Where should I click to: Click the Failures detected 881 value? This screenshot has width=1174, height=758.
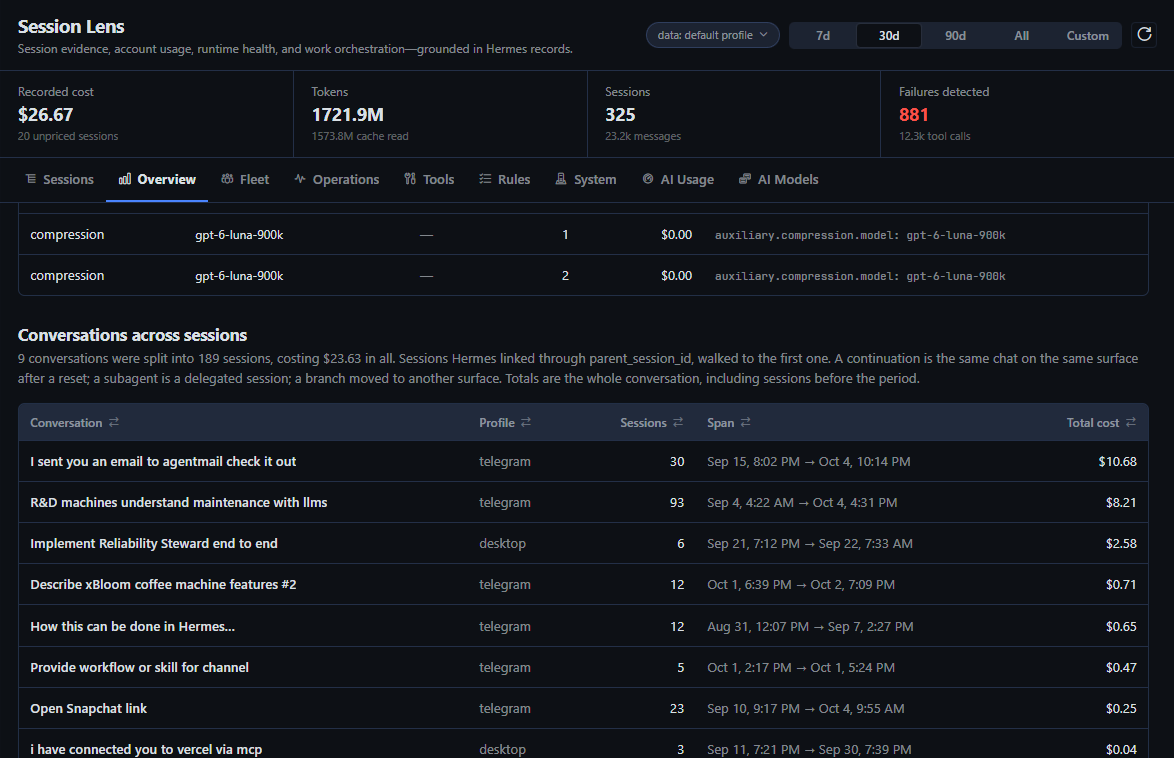click(x=913, y=115)
